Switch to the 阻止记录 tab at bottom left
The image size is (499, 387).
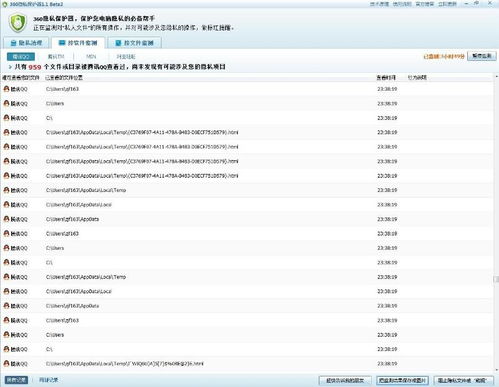coord(49,380)
